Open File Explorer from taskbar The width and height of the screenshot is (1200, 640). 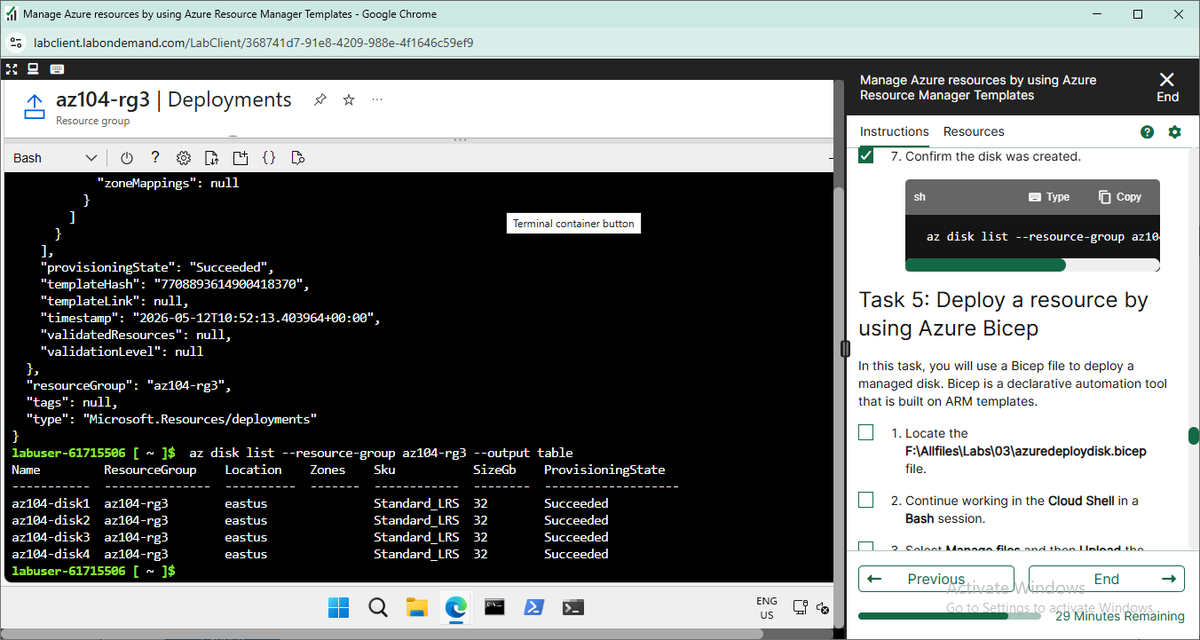click(416, 607)
